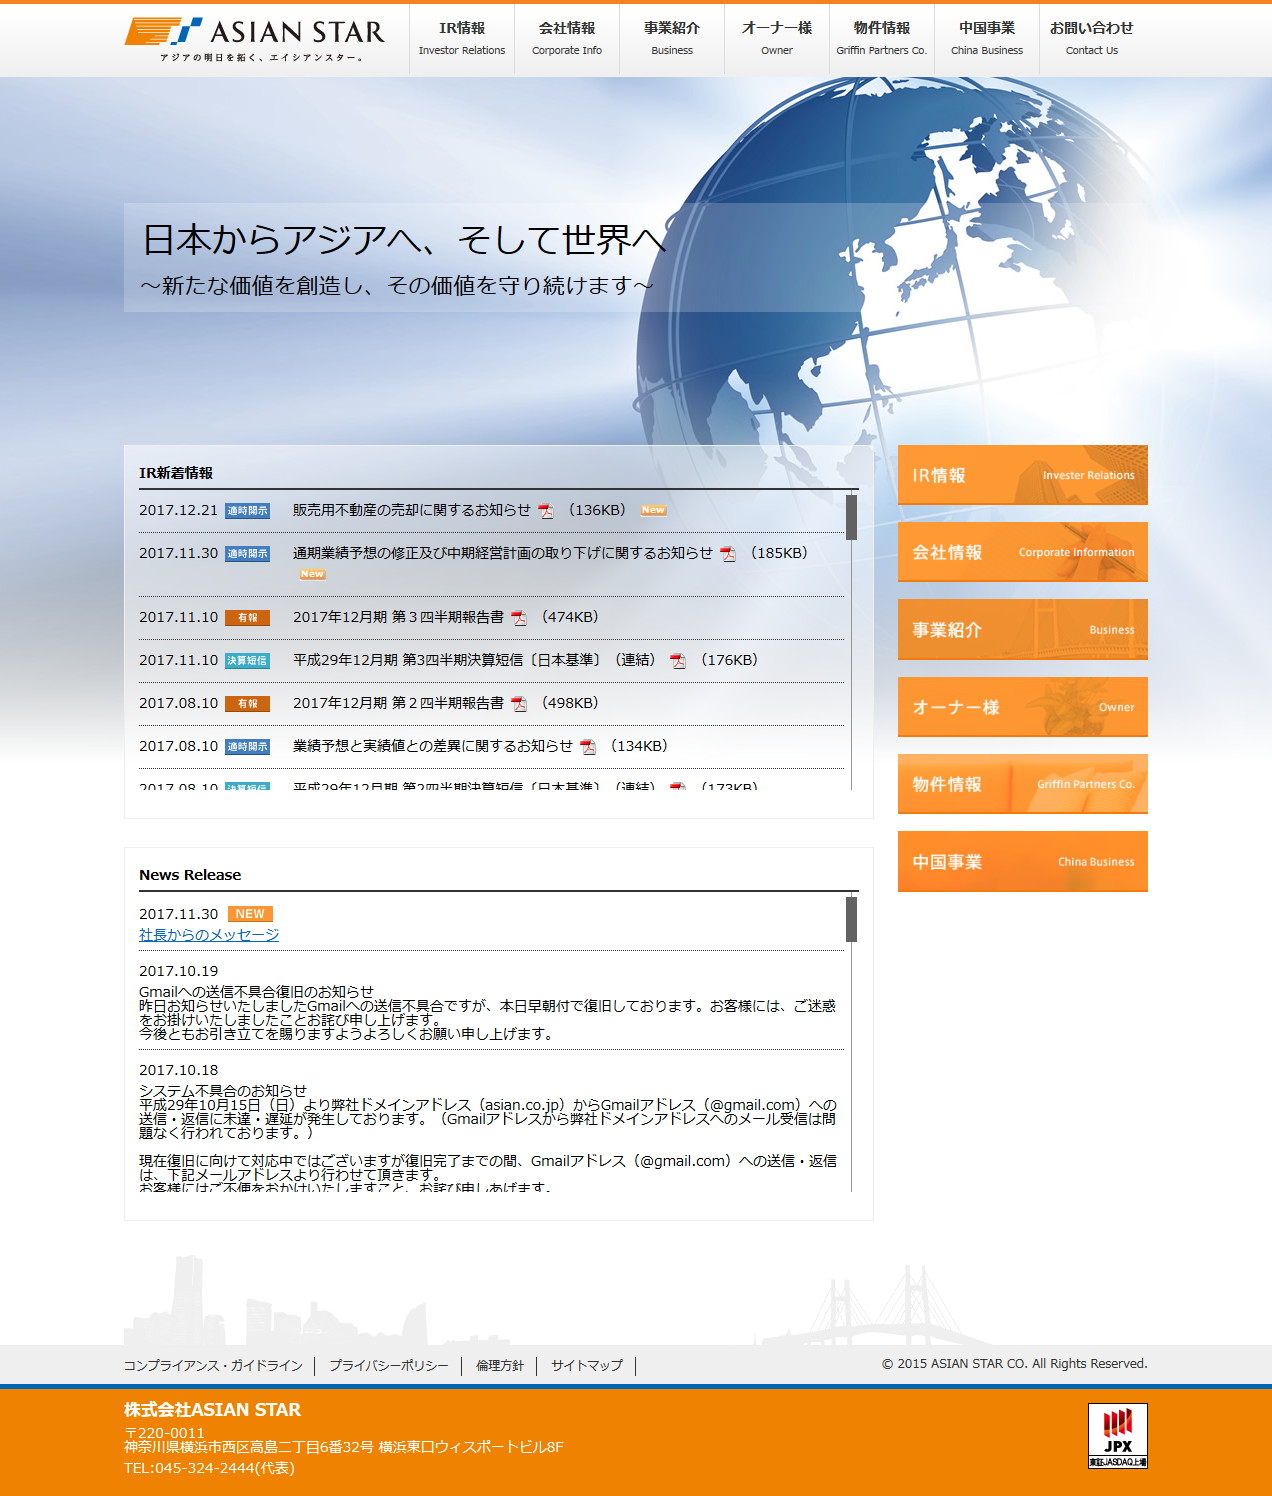The height and width of the screenshot is (1496, 1272).
Task: Open the 会社情報 Corporate Info menu
Action: pyautogui.click(x=567, y=38)
